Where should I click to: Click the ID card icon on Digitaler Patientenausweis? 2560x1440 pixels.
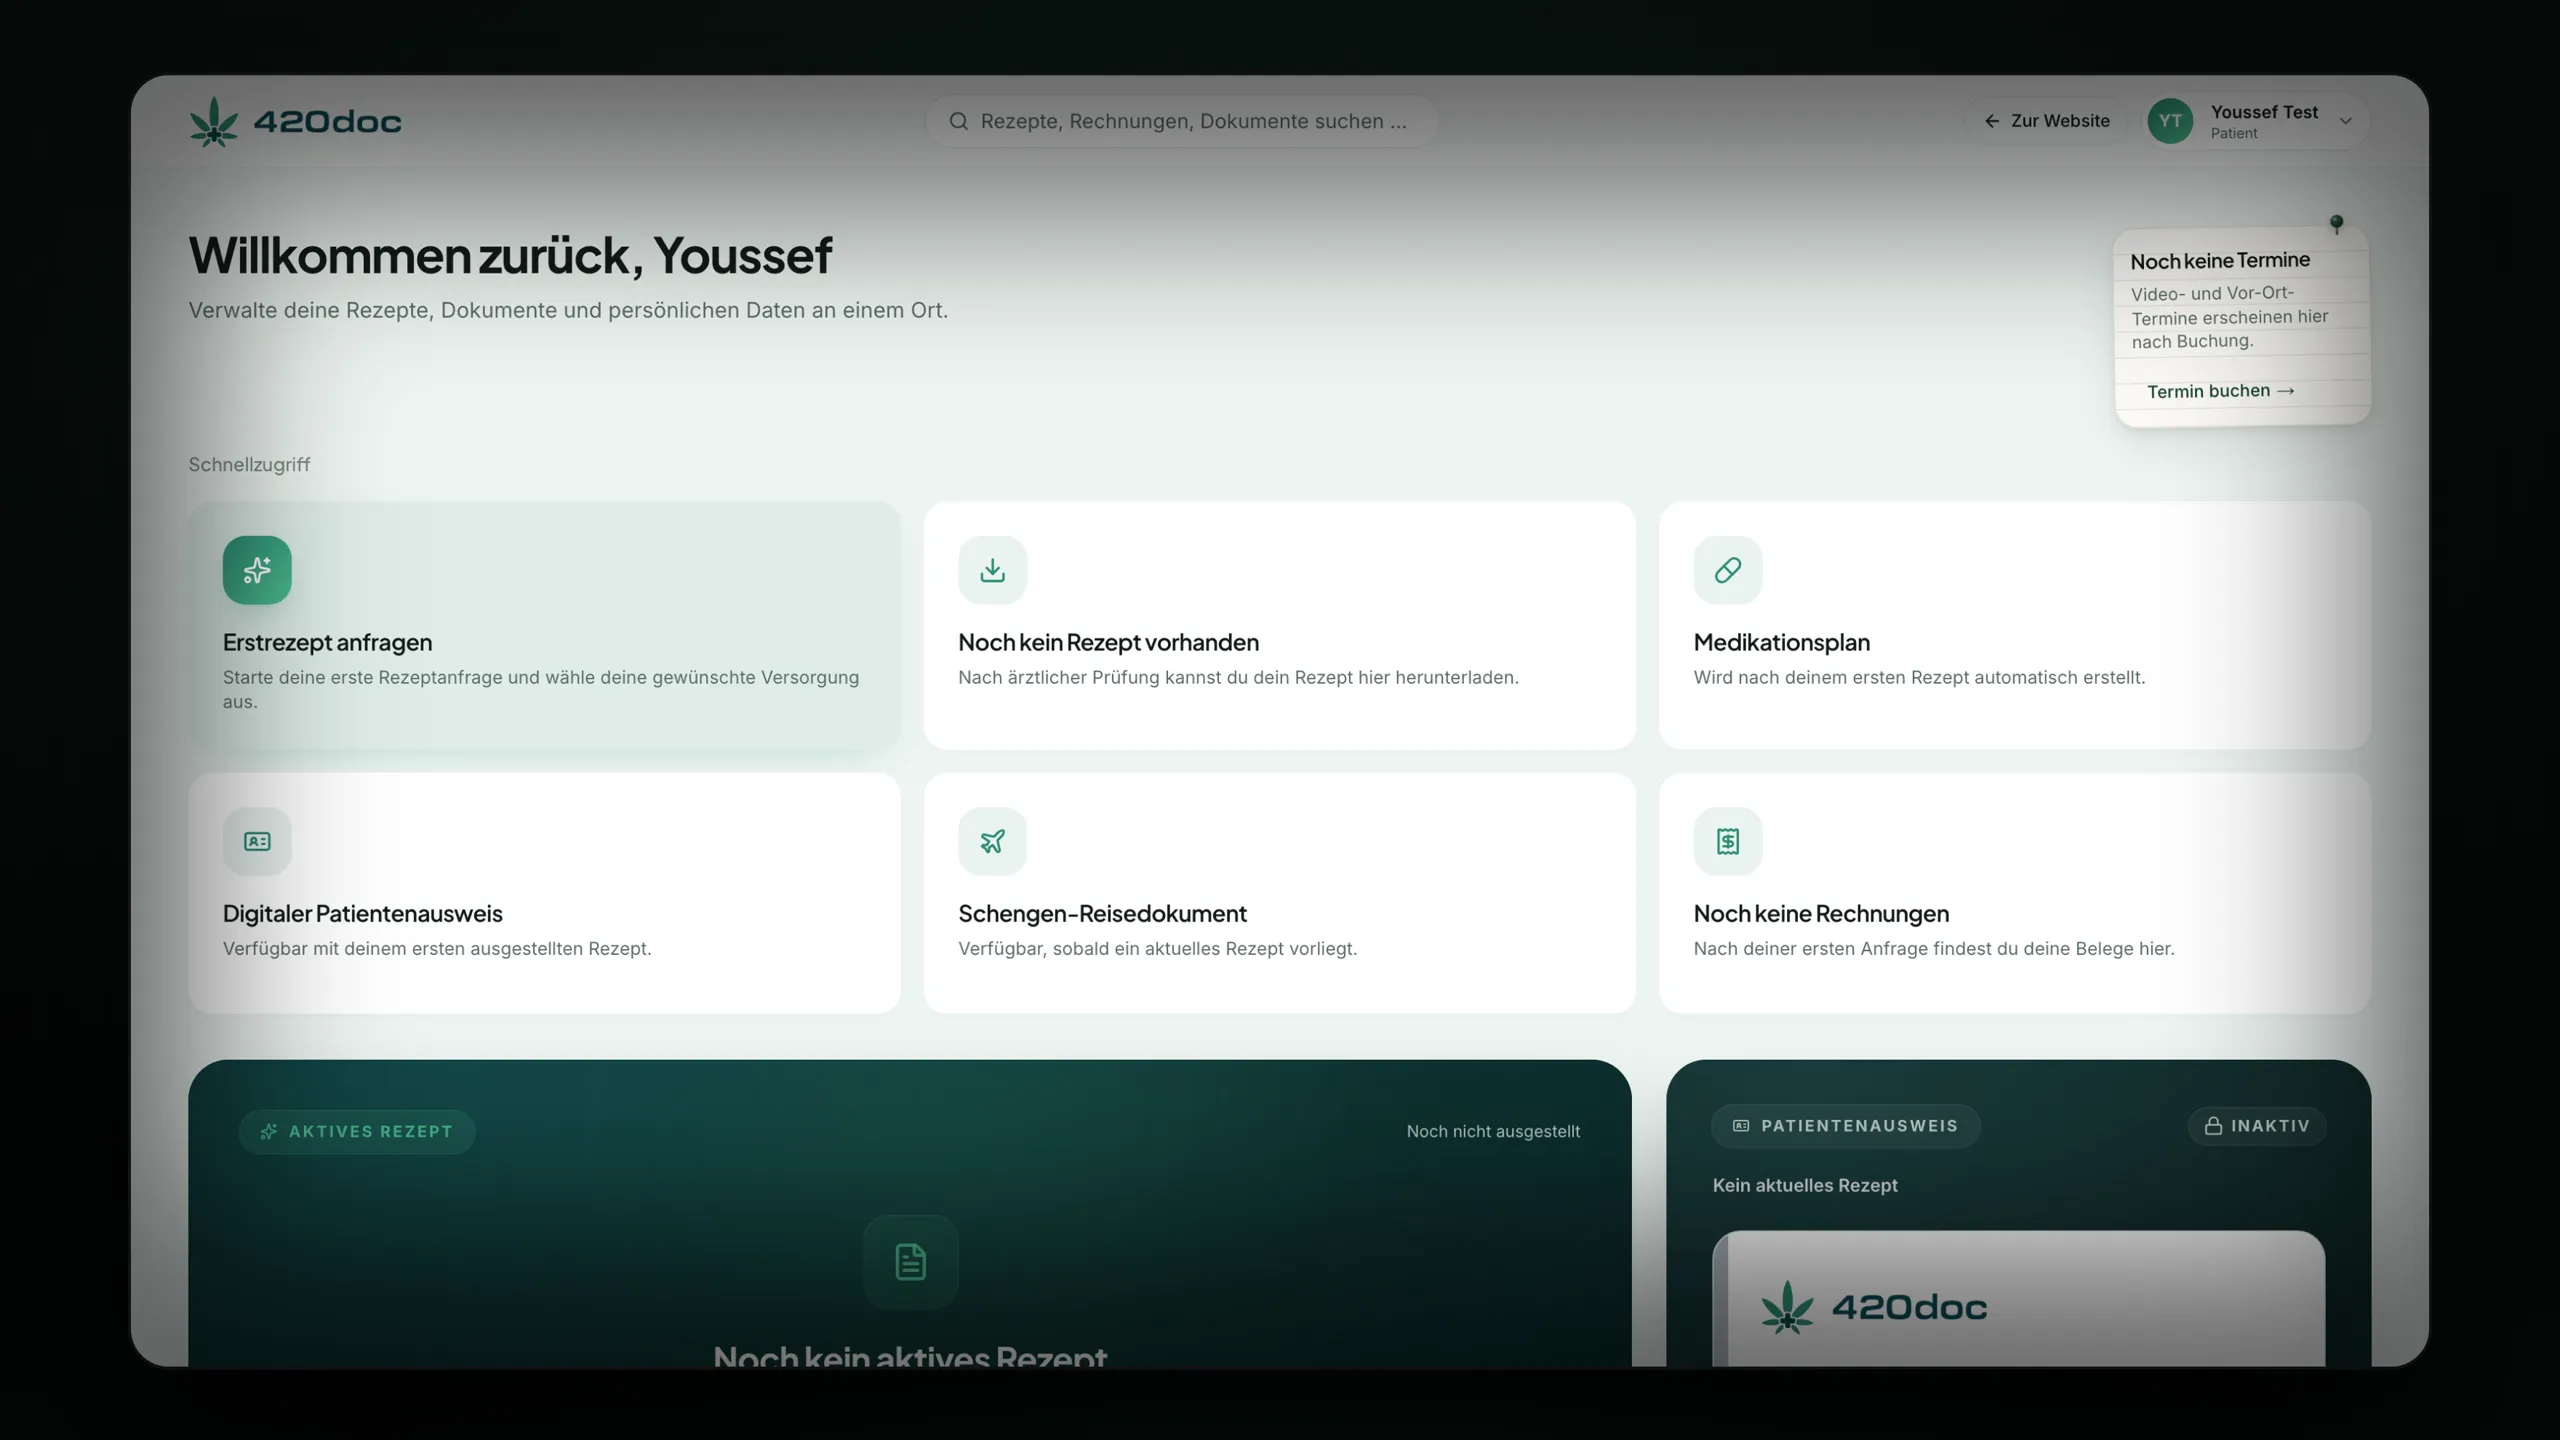pyautogui.click(x=257, y=841)
